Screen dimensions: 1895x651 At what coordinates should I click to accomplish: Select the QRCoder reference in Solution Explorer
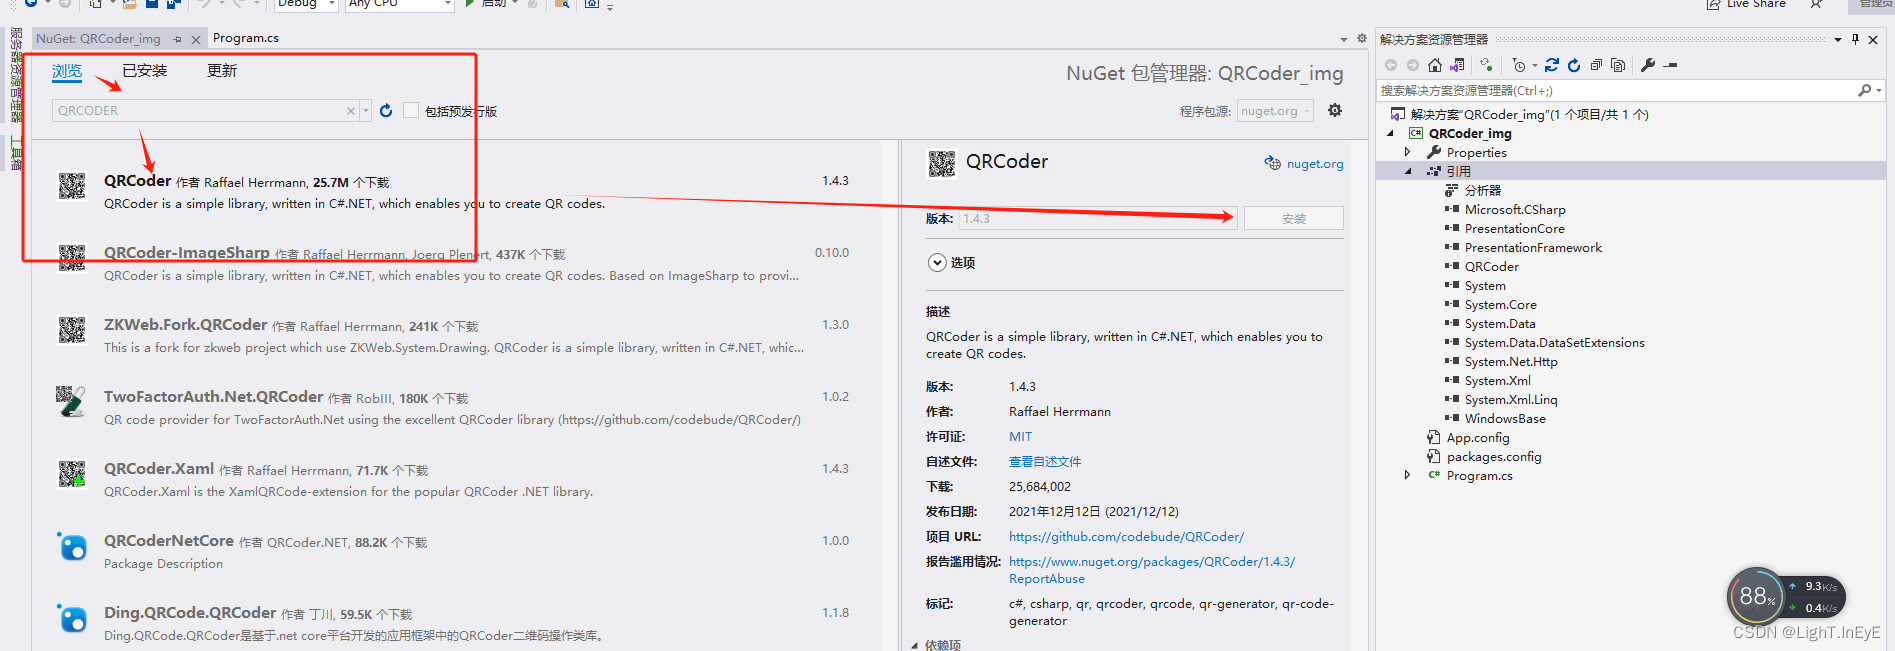[1491, 266]
